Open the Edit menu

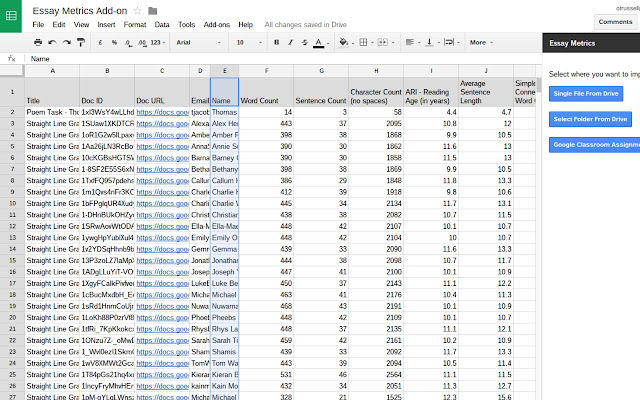click(59, 24)
